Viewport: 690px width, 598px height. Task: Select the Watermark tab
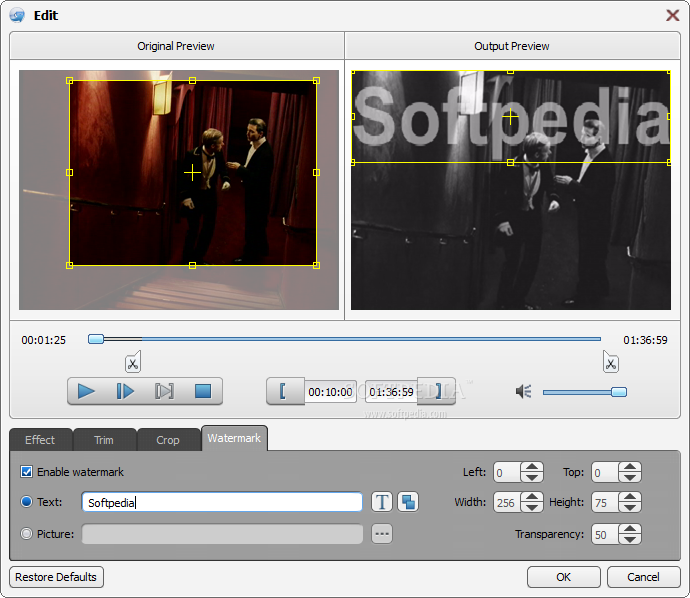234,438
